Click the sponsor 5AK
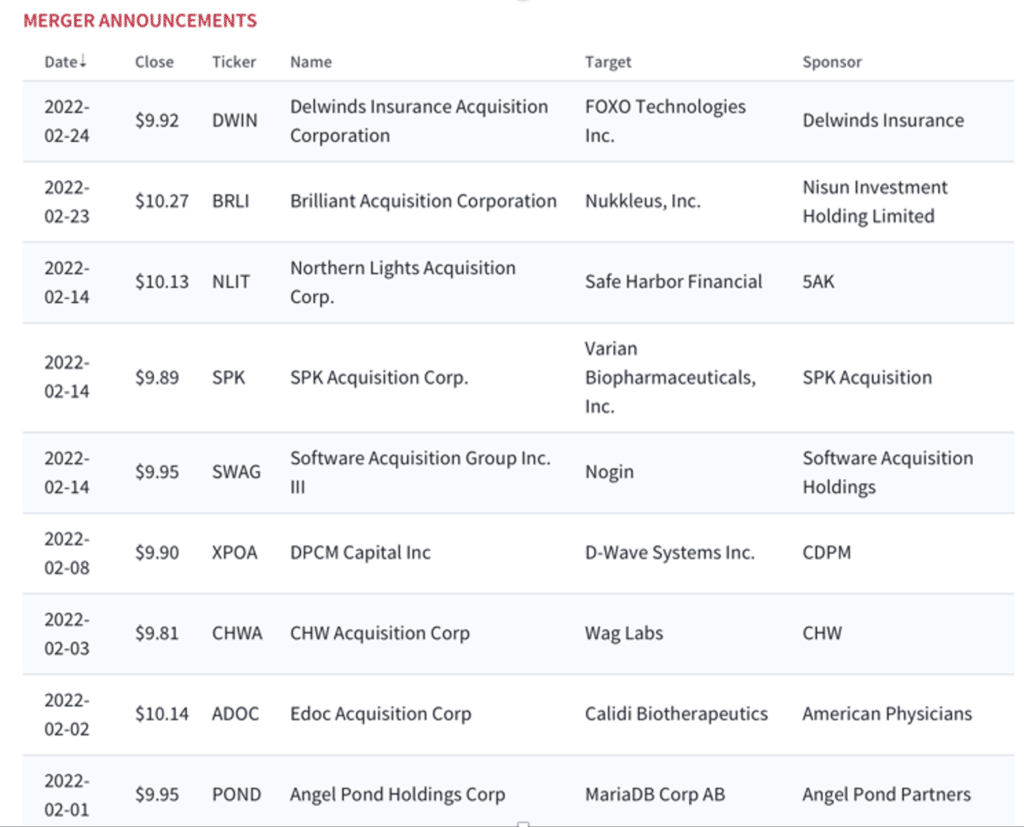Screen dimensions: 1024x827 point(818,282)
